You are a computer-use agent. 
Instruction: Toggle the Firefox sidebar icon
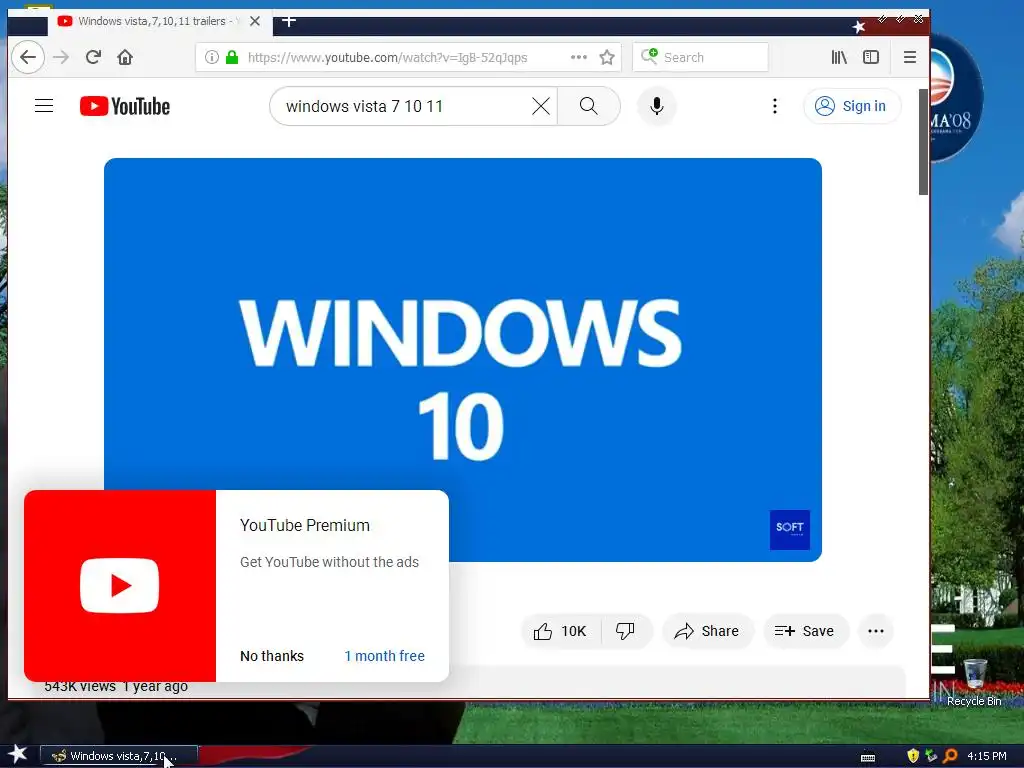pos(871,57)
